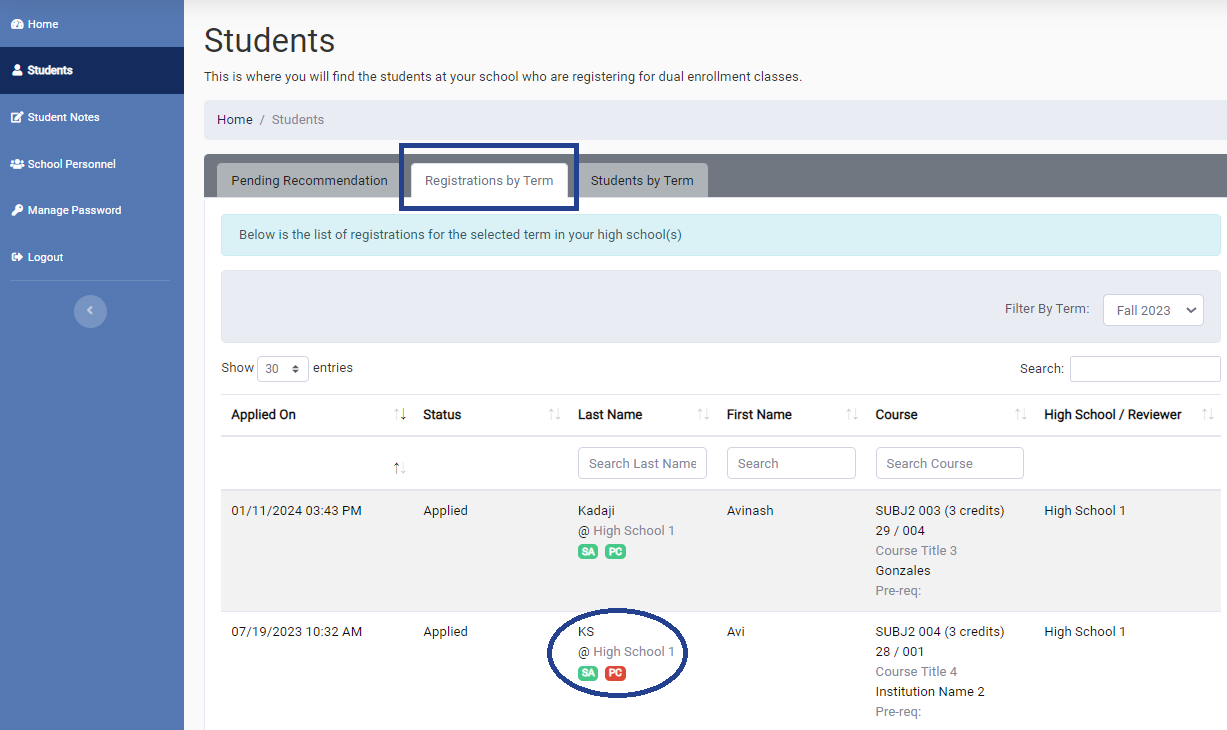Click the first name Avi

click(736, 632)
